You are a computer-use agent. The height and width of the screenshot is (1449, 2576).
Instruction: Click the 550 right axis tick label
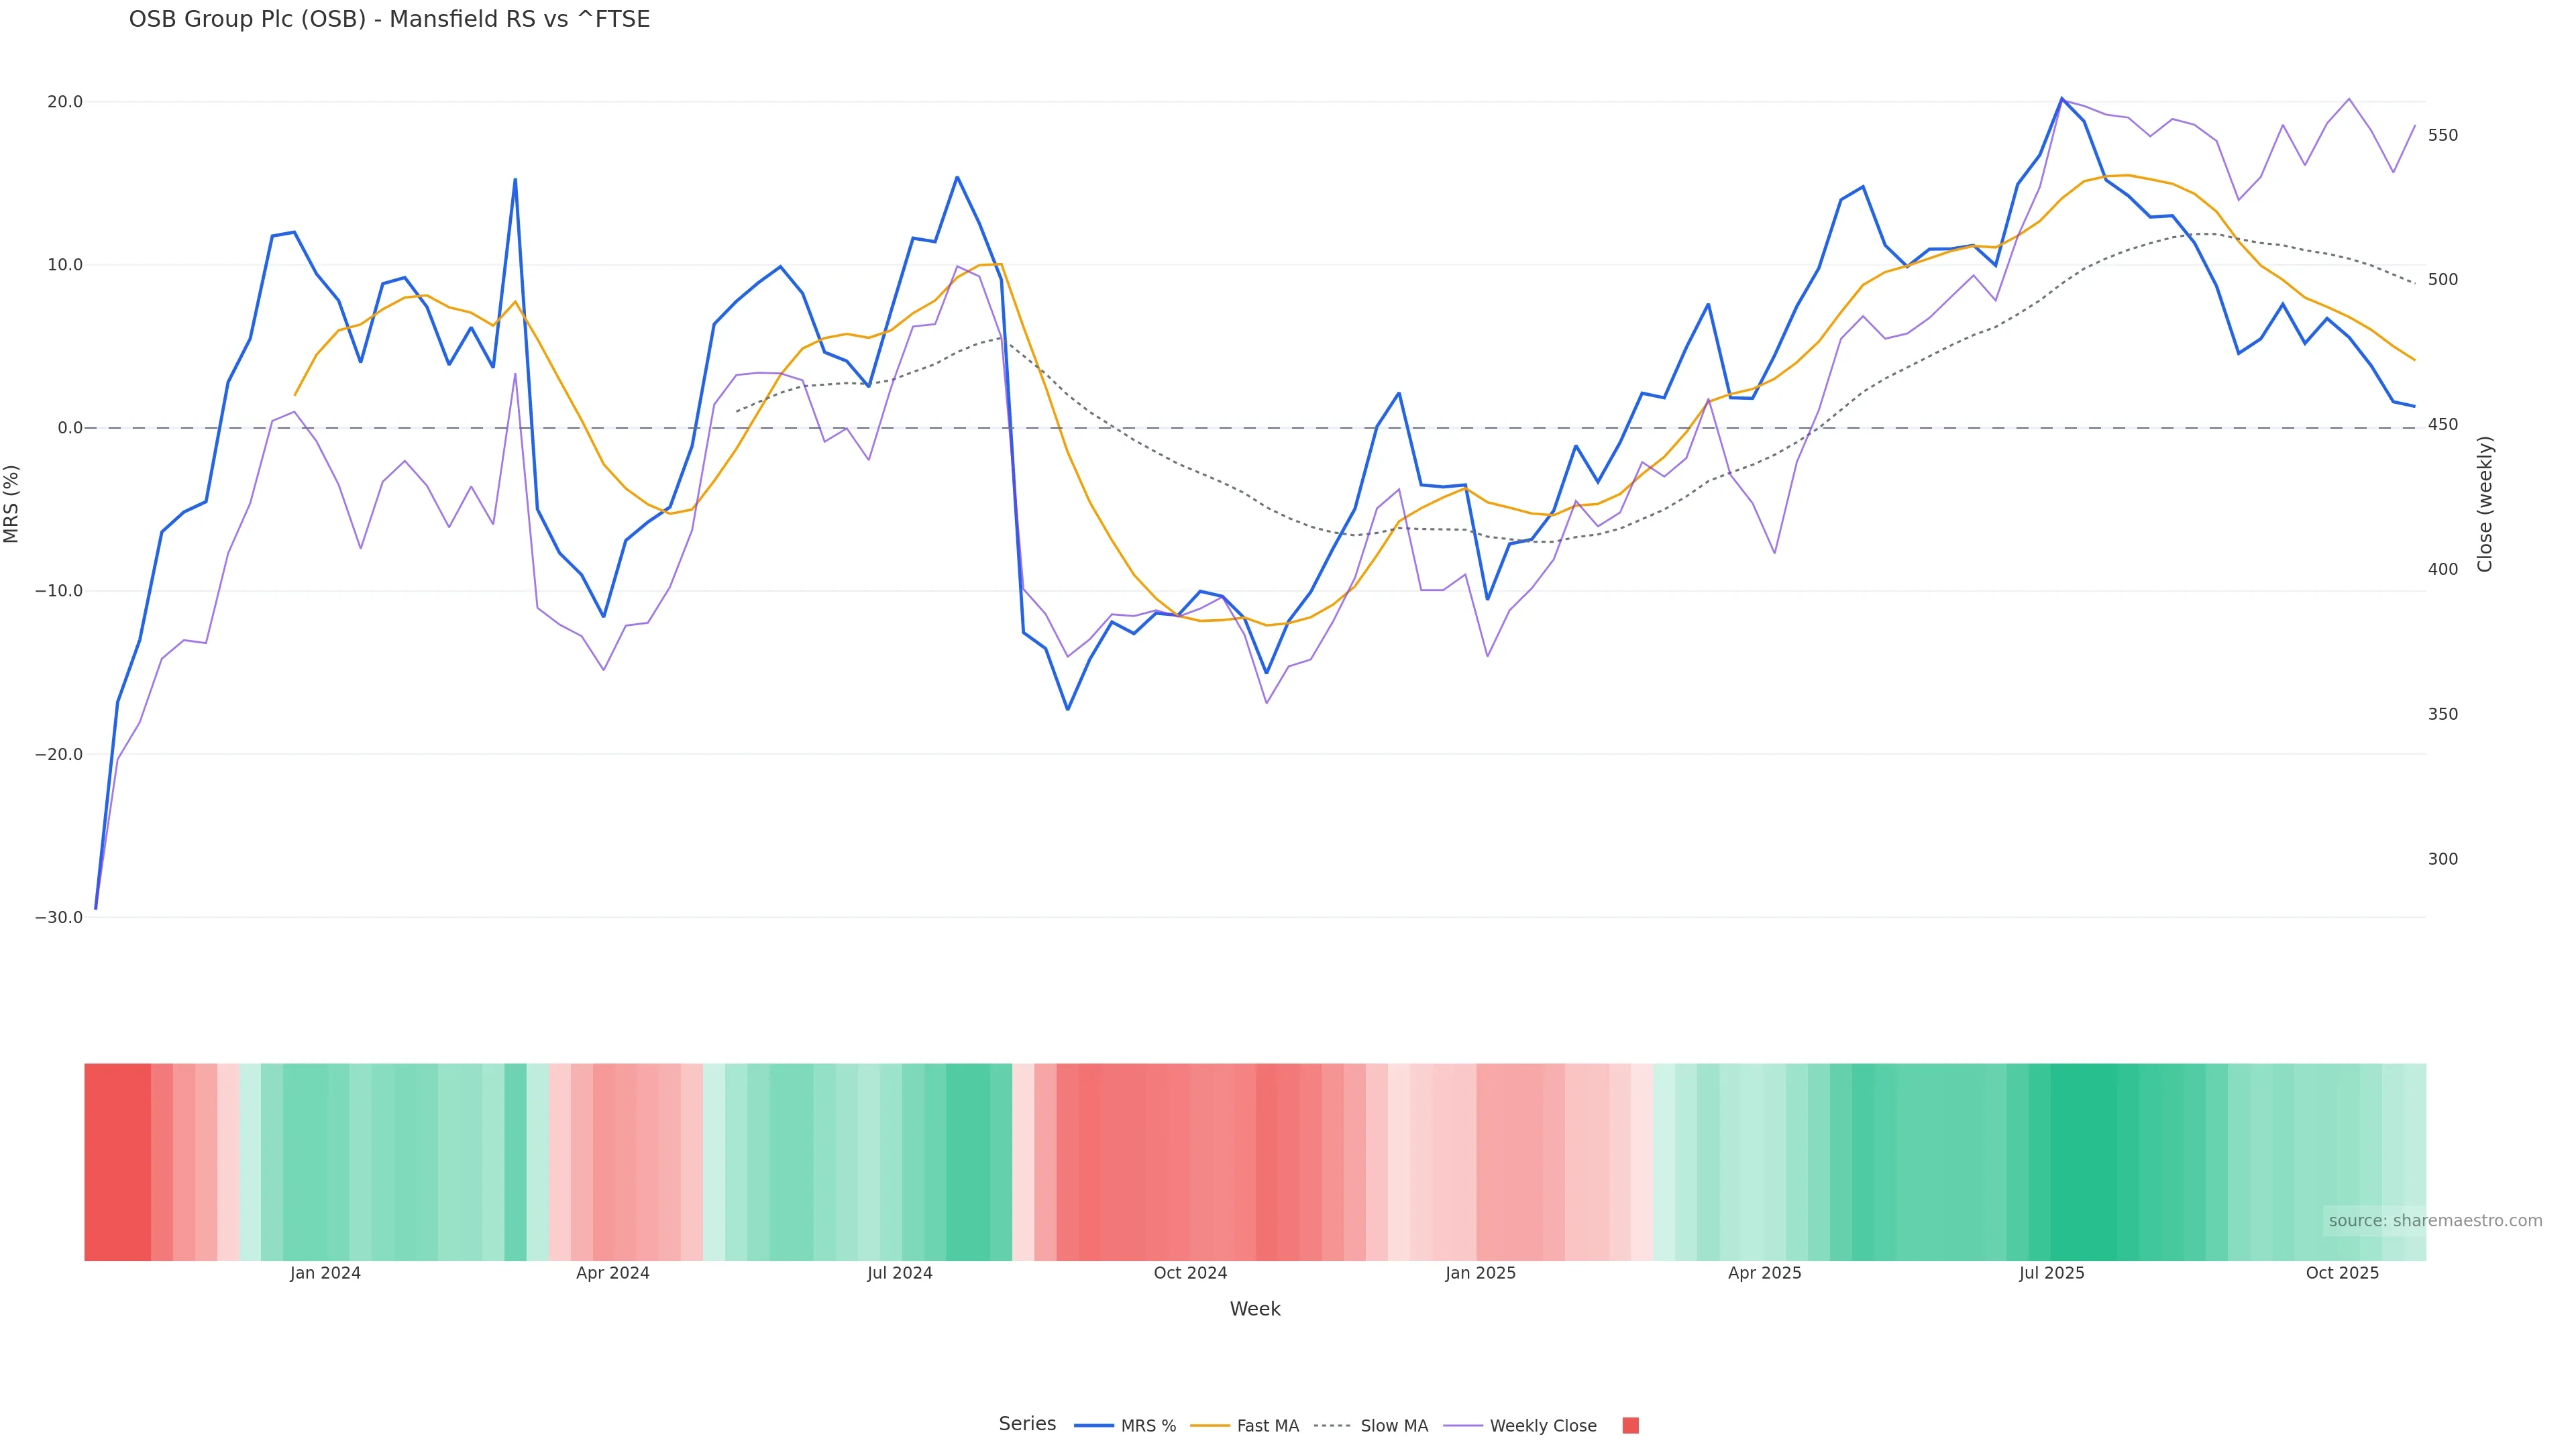[2442, 135]
